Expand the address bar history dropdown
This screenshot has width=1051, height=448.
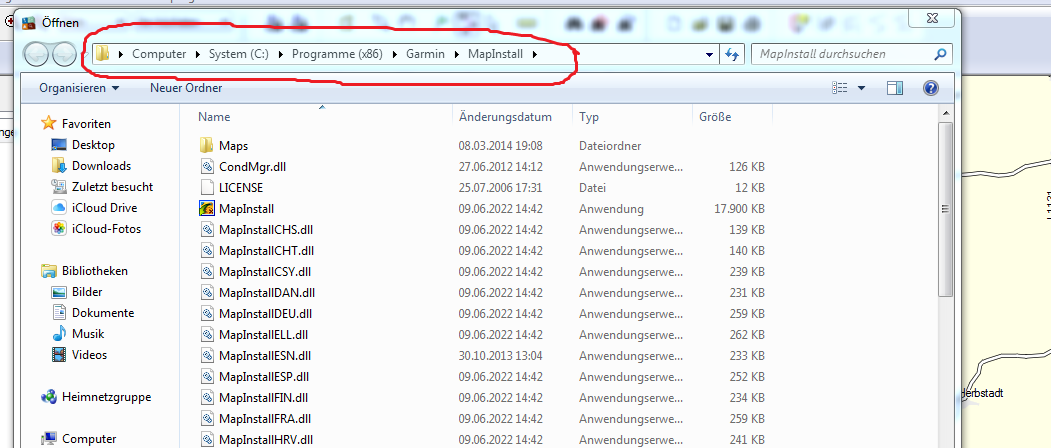[x=709, y=55]
